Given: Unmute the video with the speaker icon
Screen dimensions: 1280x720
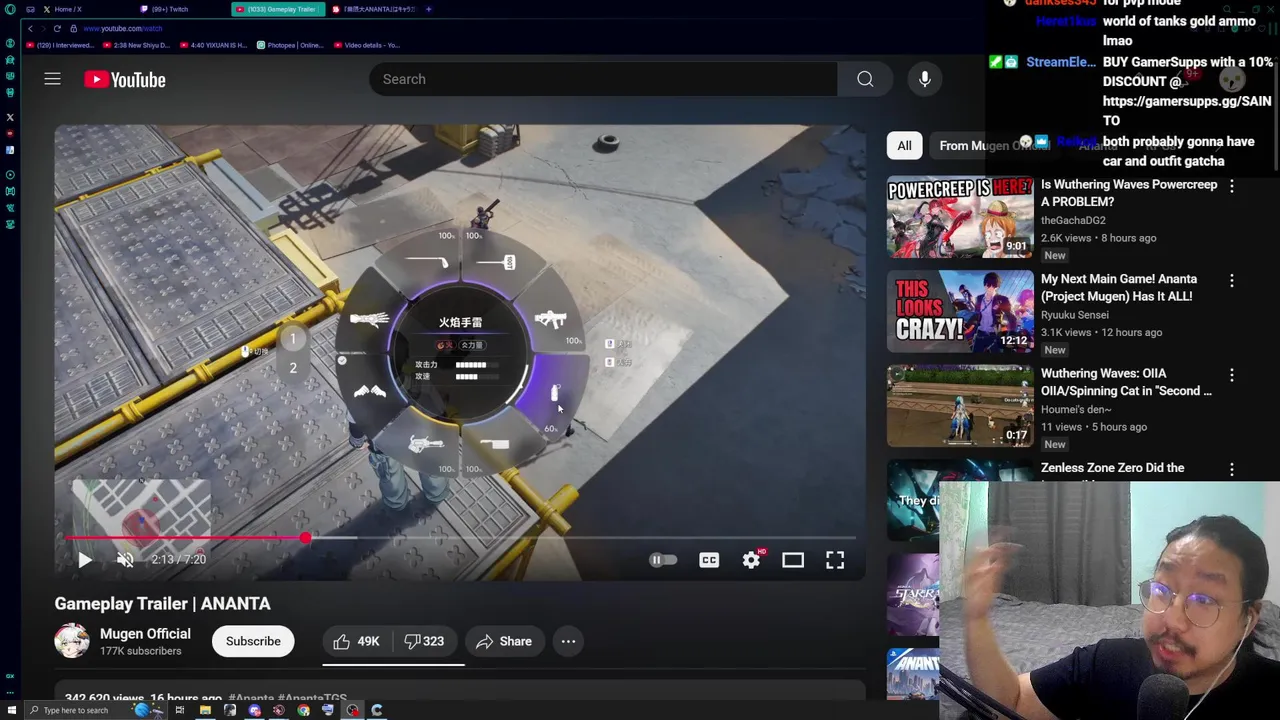Looking at the screenshot, I should 125,560.
